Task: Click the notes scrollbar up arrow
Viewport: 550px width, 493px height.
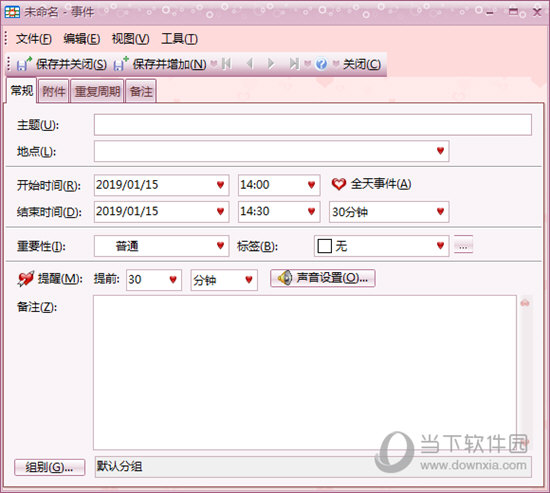Action: [x=525, y=303]
